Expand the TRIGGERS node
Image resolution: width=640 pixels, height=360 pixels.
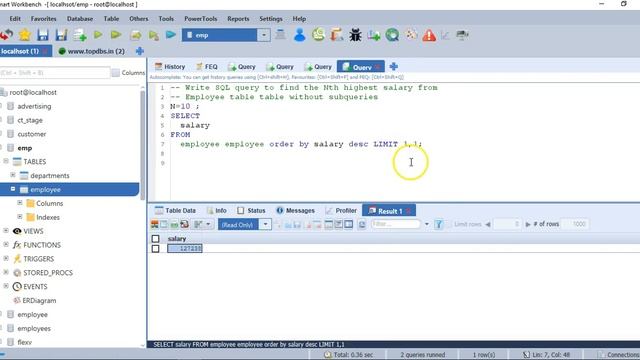tap(6, 258)
